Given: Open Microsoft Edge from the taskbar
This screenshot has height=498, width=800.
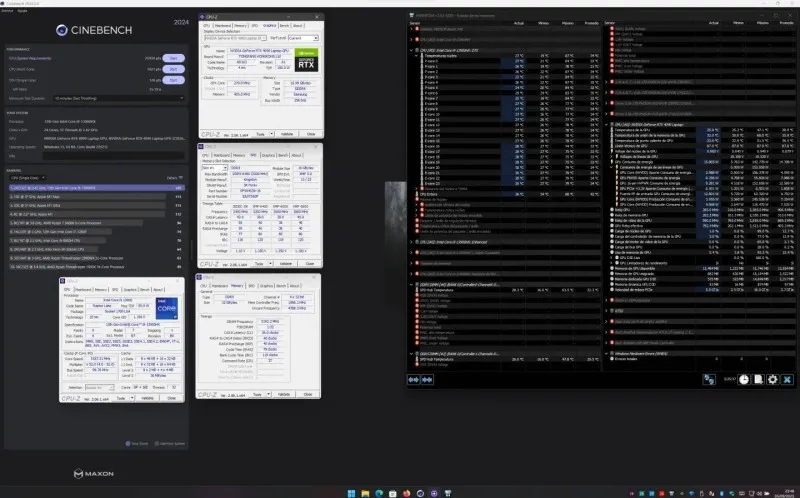Looking at the screenshot, I should tap(379, 493).
